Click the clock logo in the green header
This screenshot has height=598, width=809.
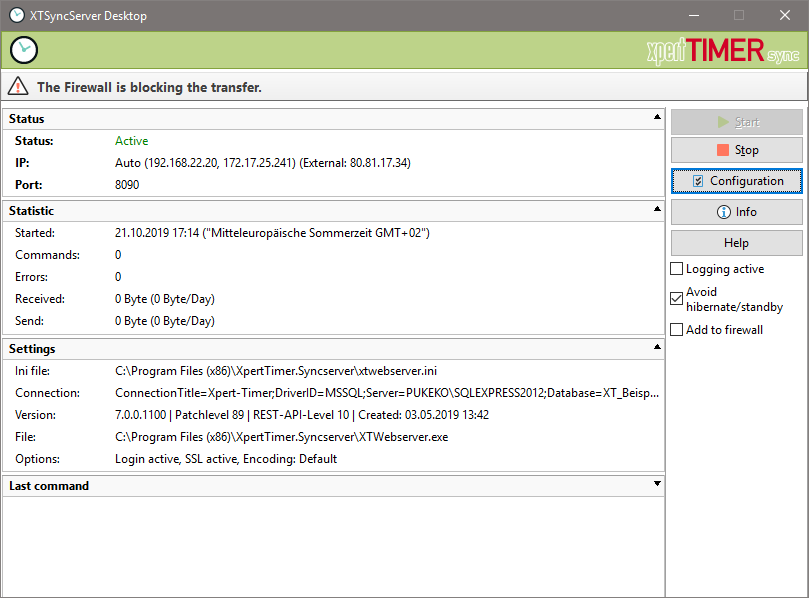24,50
